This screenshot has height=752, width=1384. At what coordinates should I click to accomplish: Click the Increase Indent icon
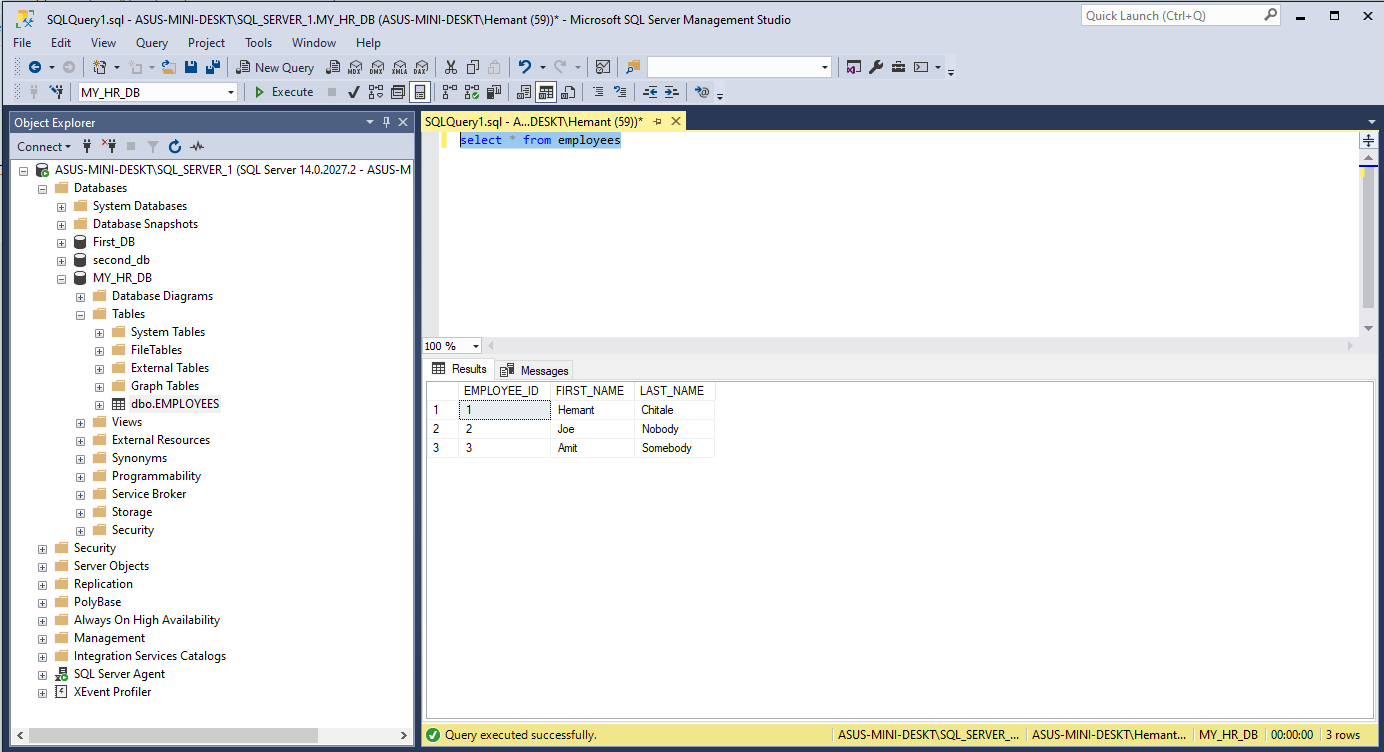point(672,92)
